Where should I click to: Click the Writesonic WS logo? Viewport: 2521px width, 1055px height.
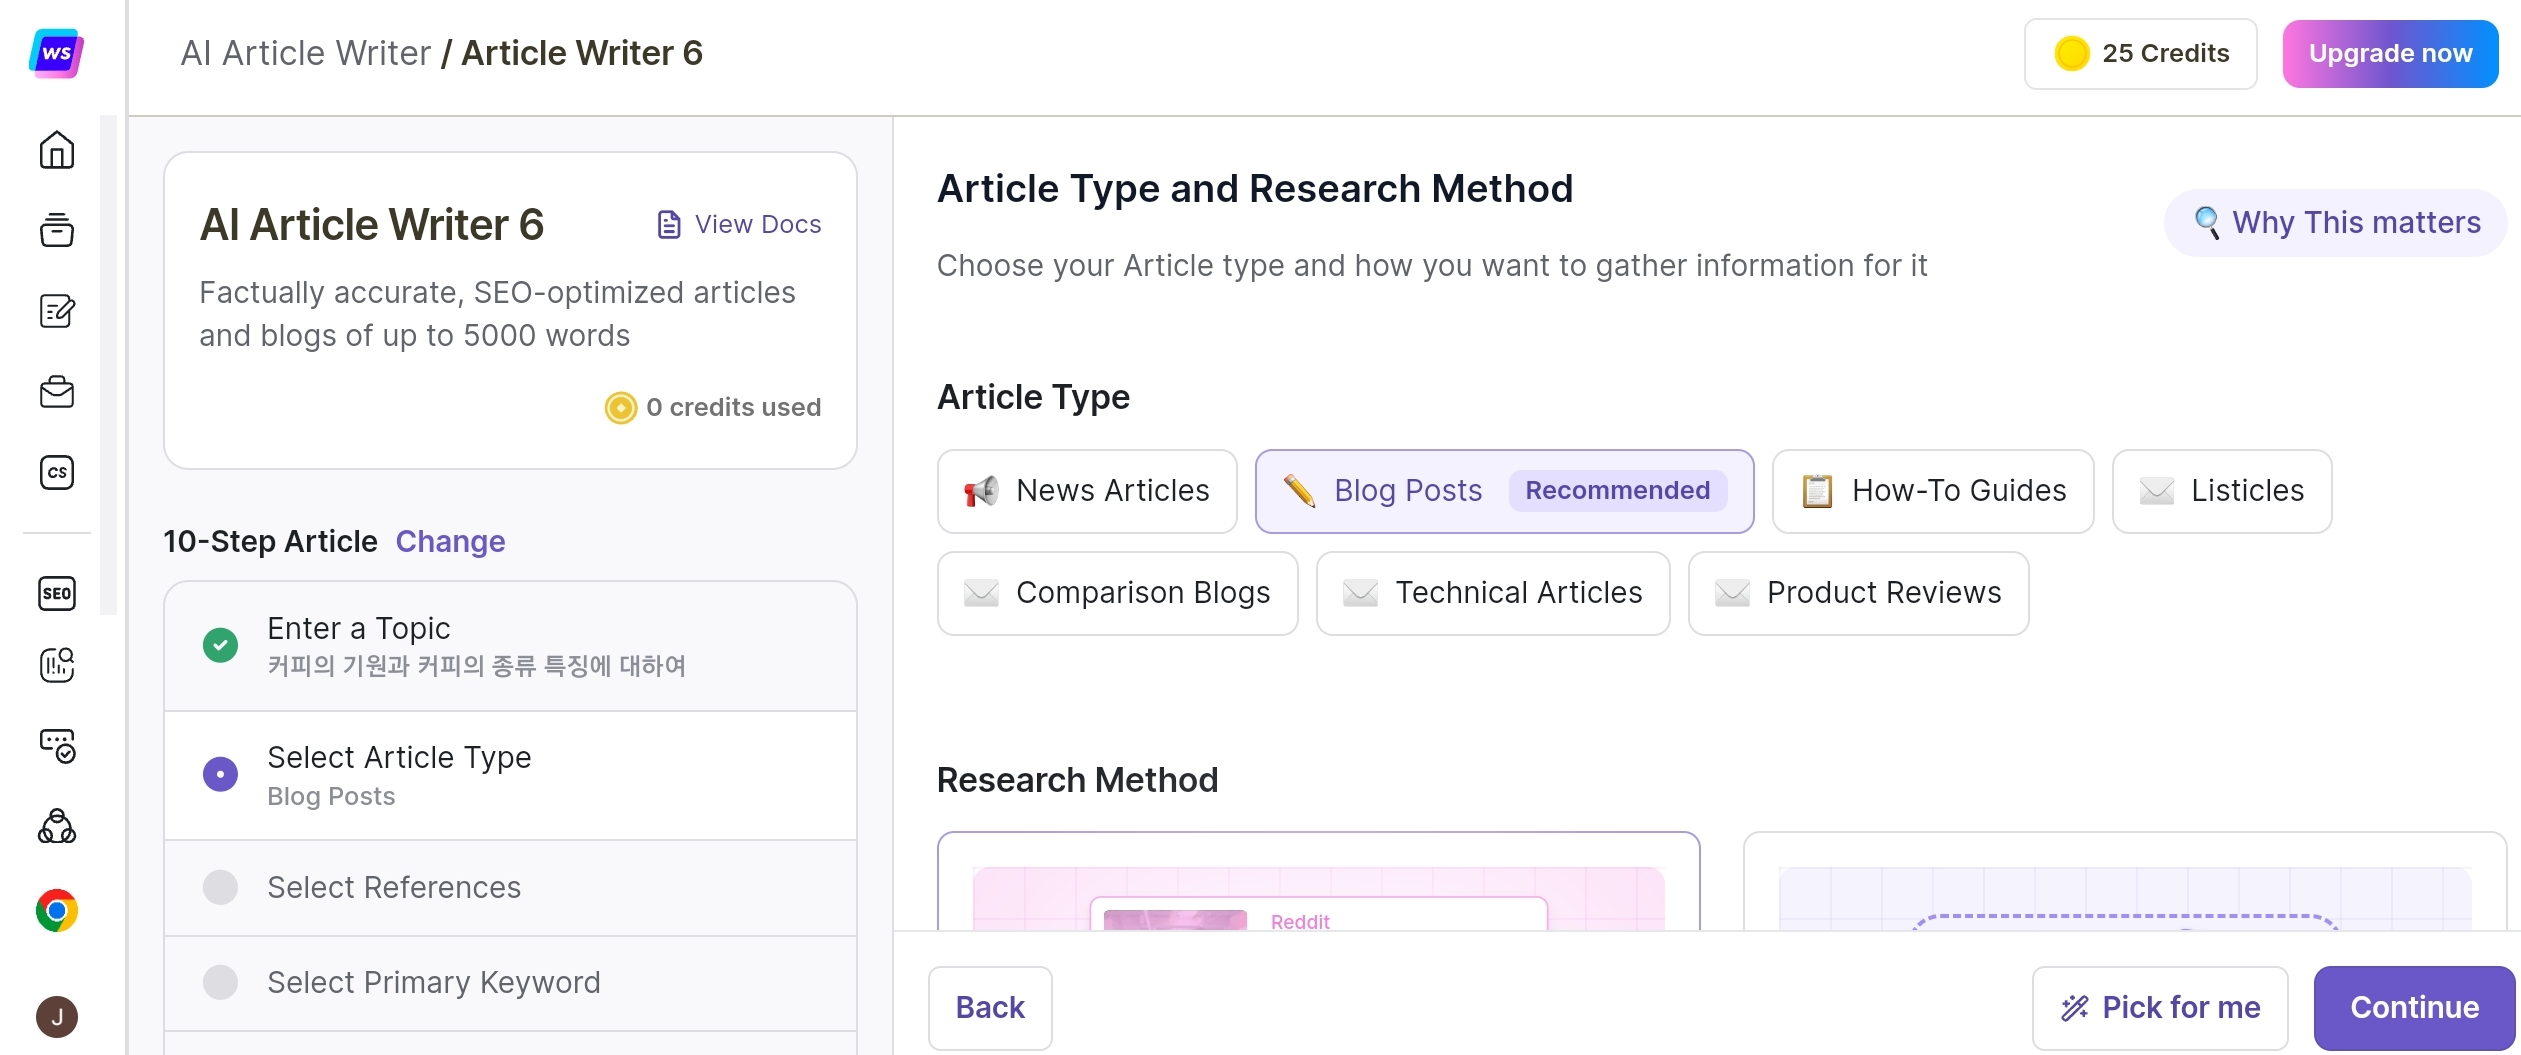[x=57, y=53]
